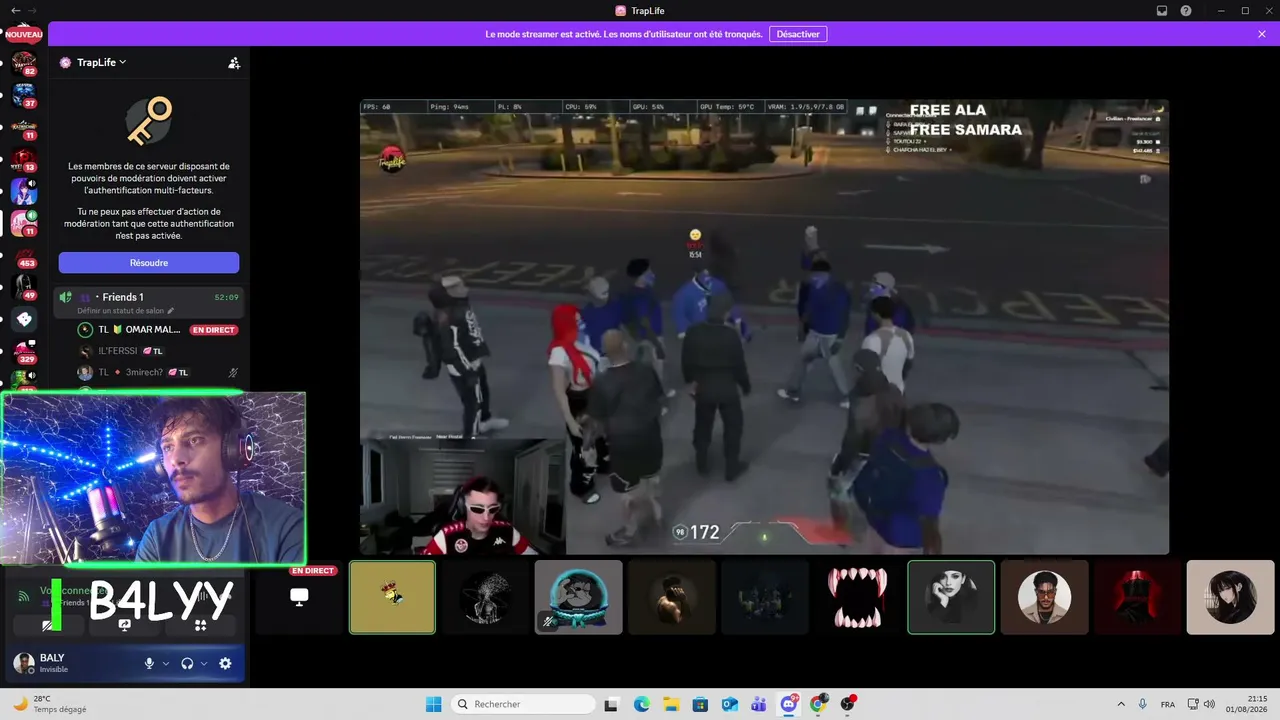
Task: Edit the voice channel status pencil icon
Action: (x=170, y=311)
